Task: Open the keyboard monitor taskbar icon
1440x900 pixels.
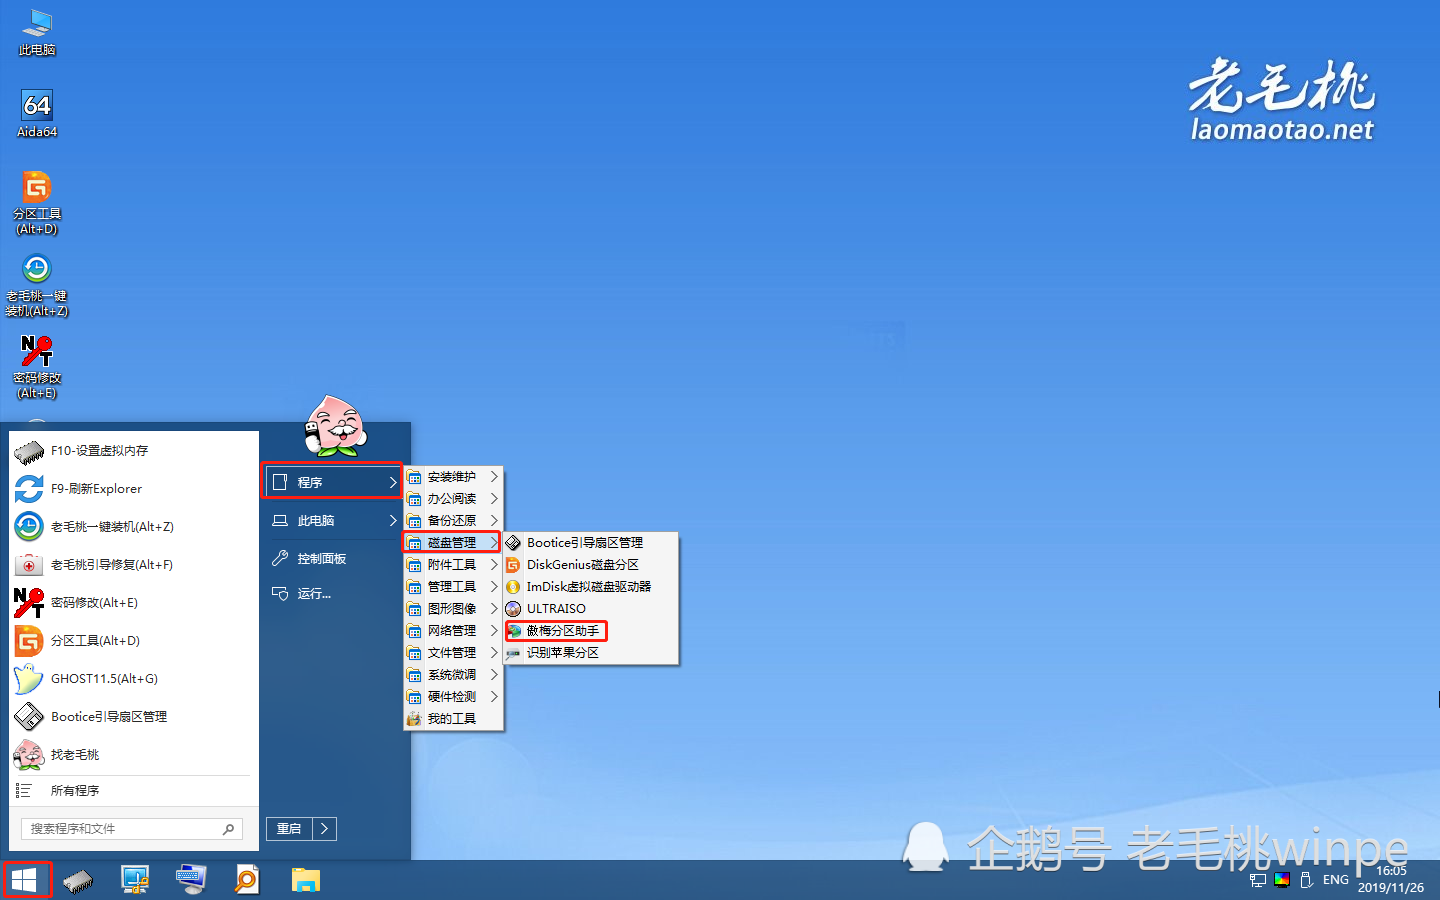Action: point(191,880)
